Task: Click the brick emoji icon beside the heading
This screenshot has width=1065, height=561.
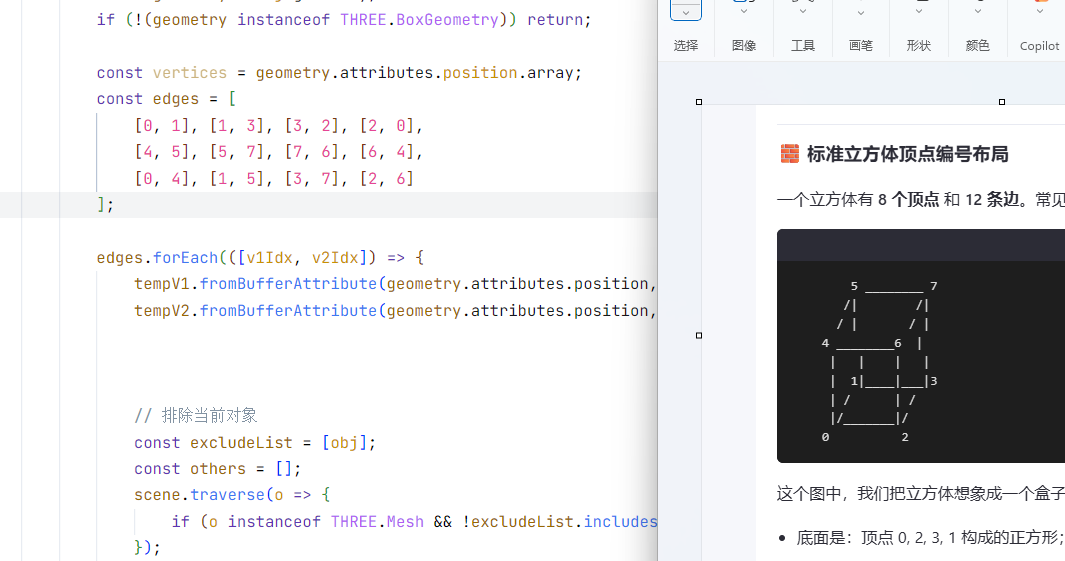Action: (x=789, y=154)
